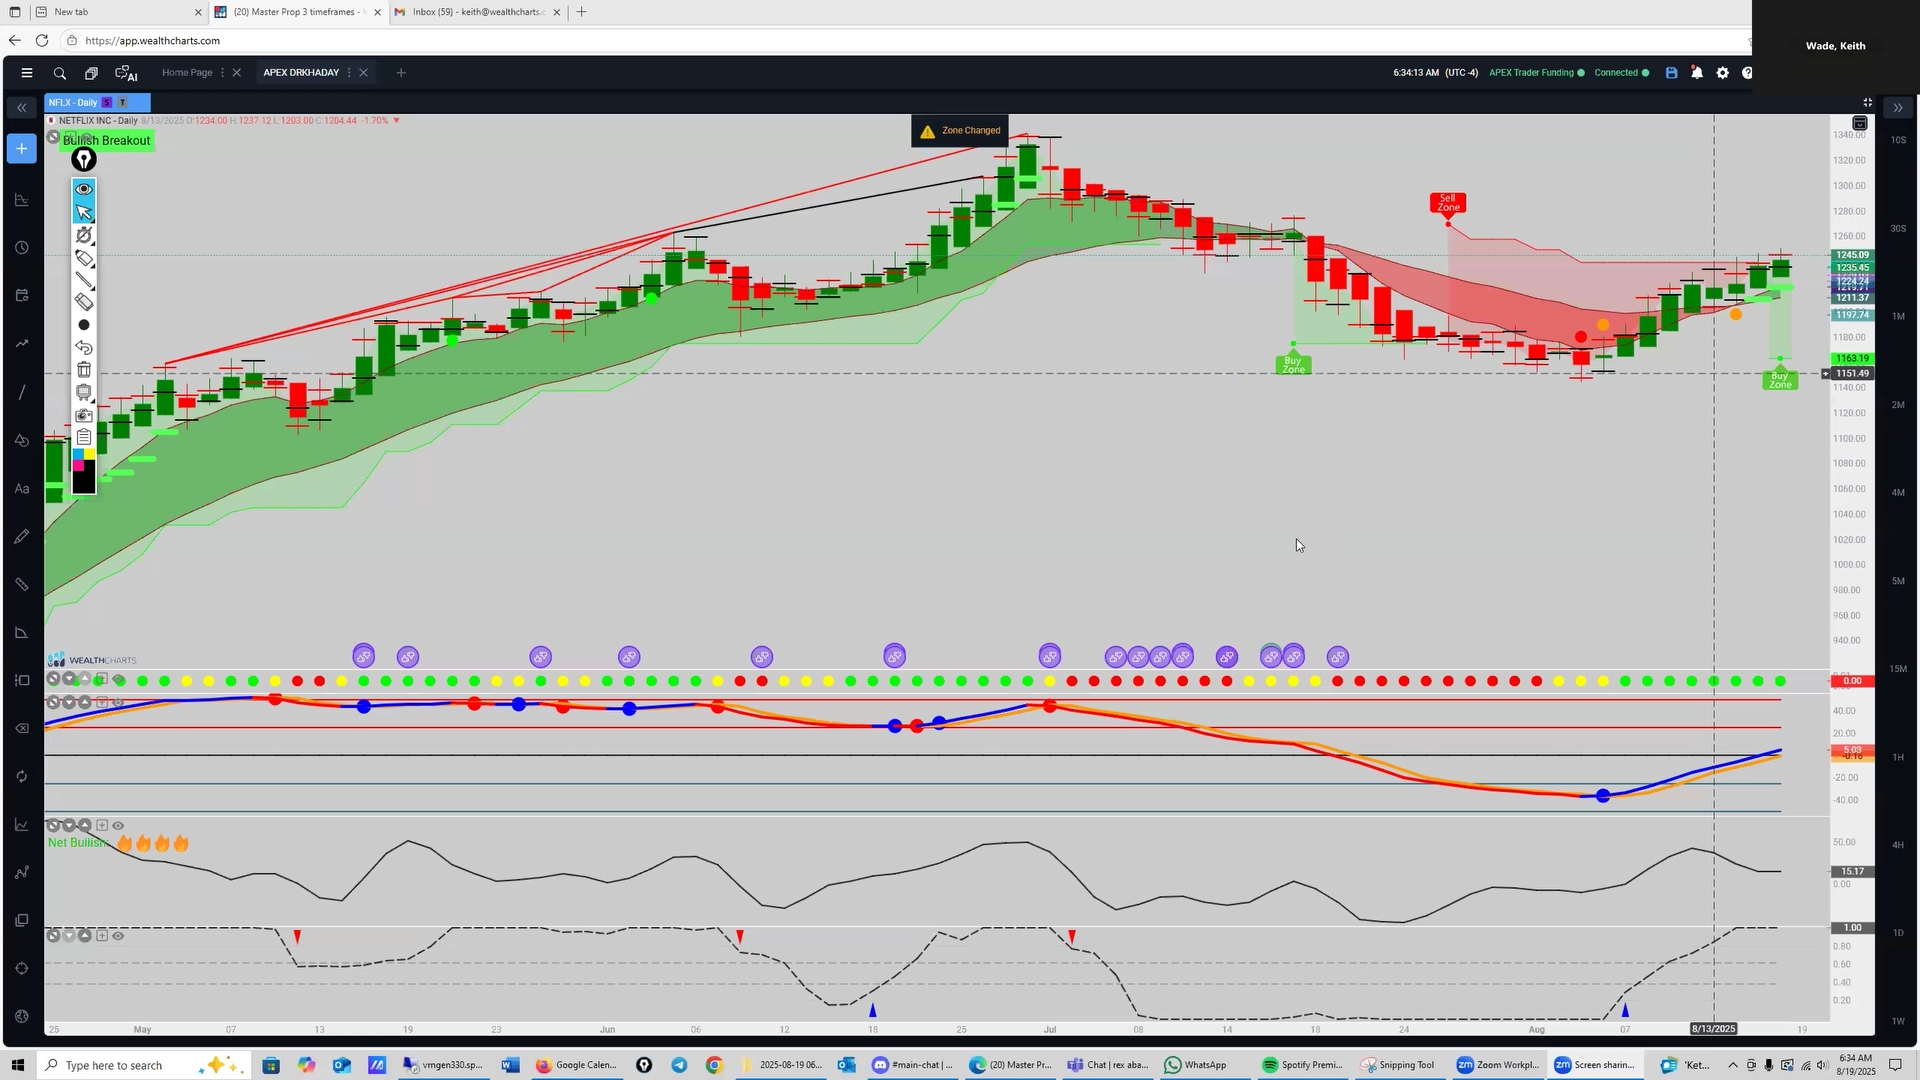
Task: Click APEX Trader Funding status label
Action: 1531,73
